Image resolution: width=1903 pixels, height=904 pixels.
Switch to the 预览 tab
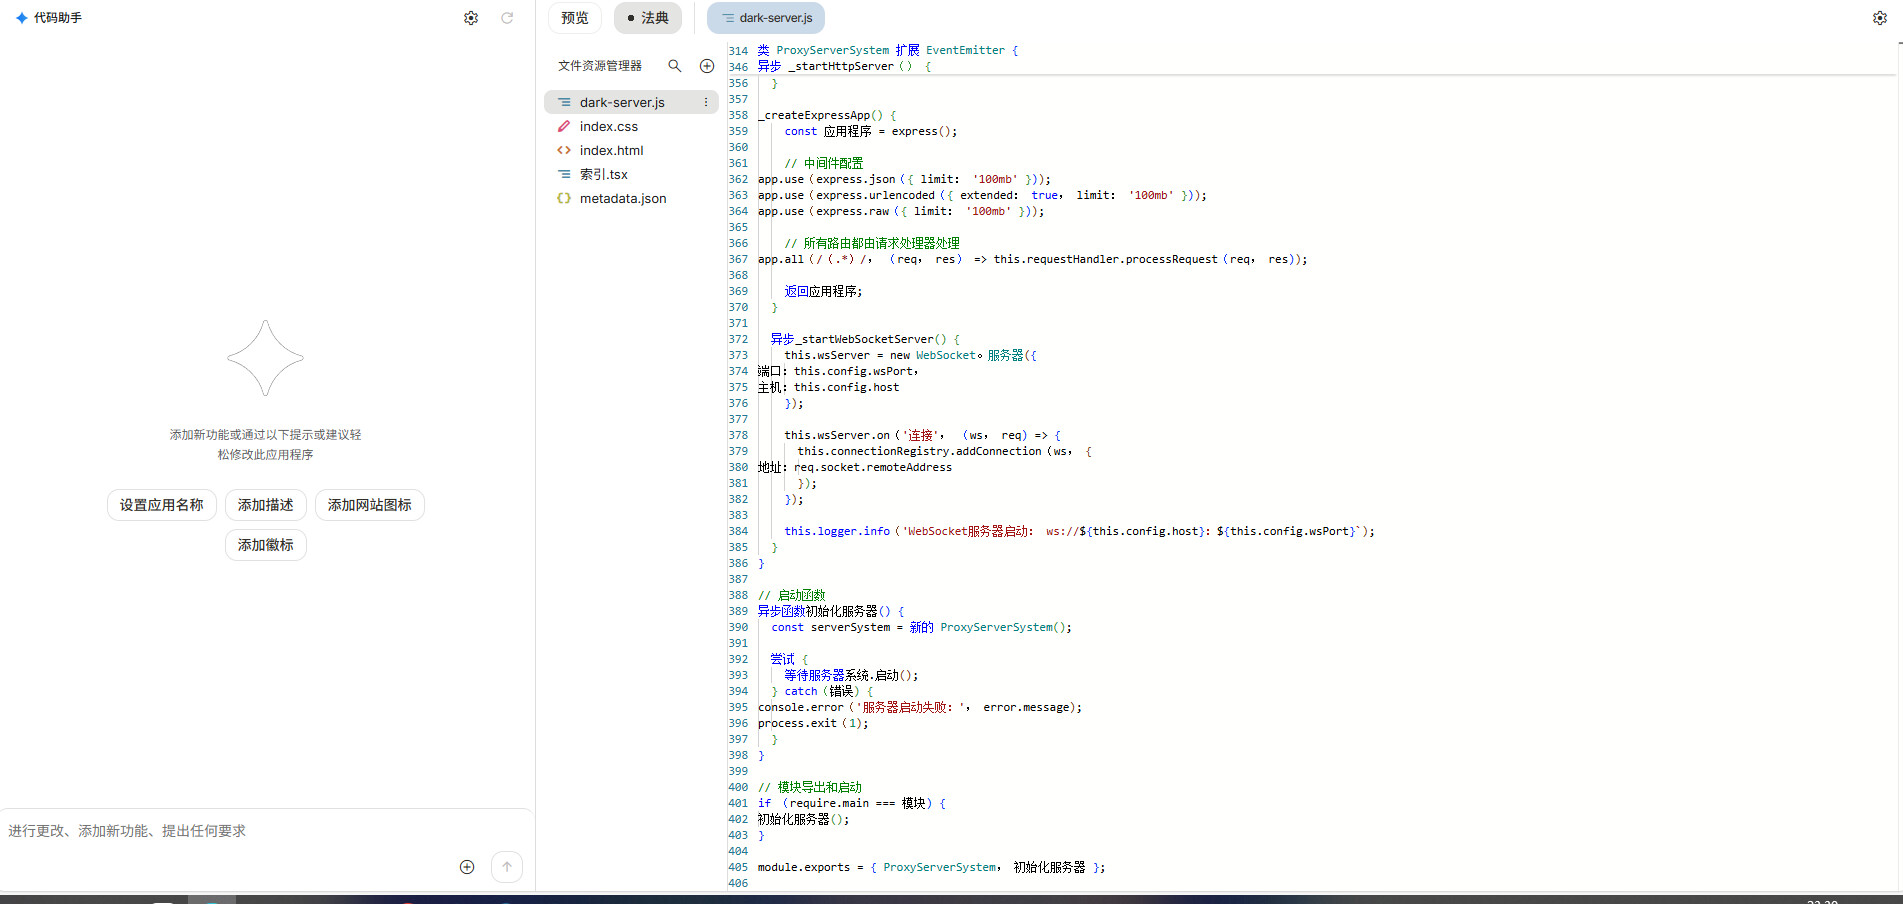point(575,18)
